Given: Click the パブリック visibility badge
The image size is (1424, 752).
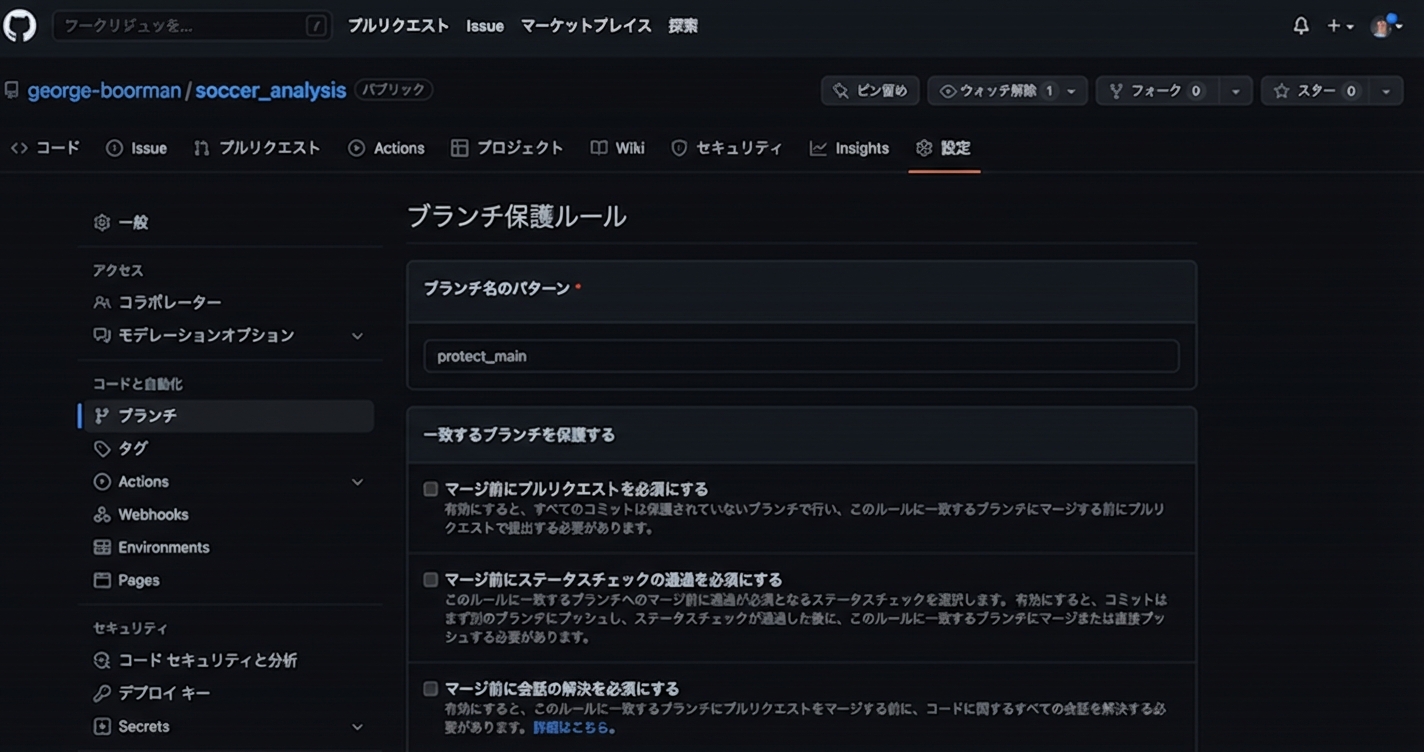Looking at the screenshot, I should (394, 90).
